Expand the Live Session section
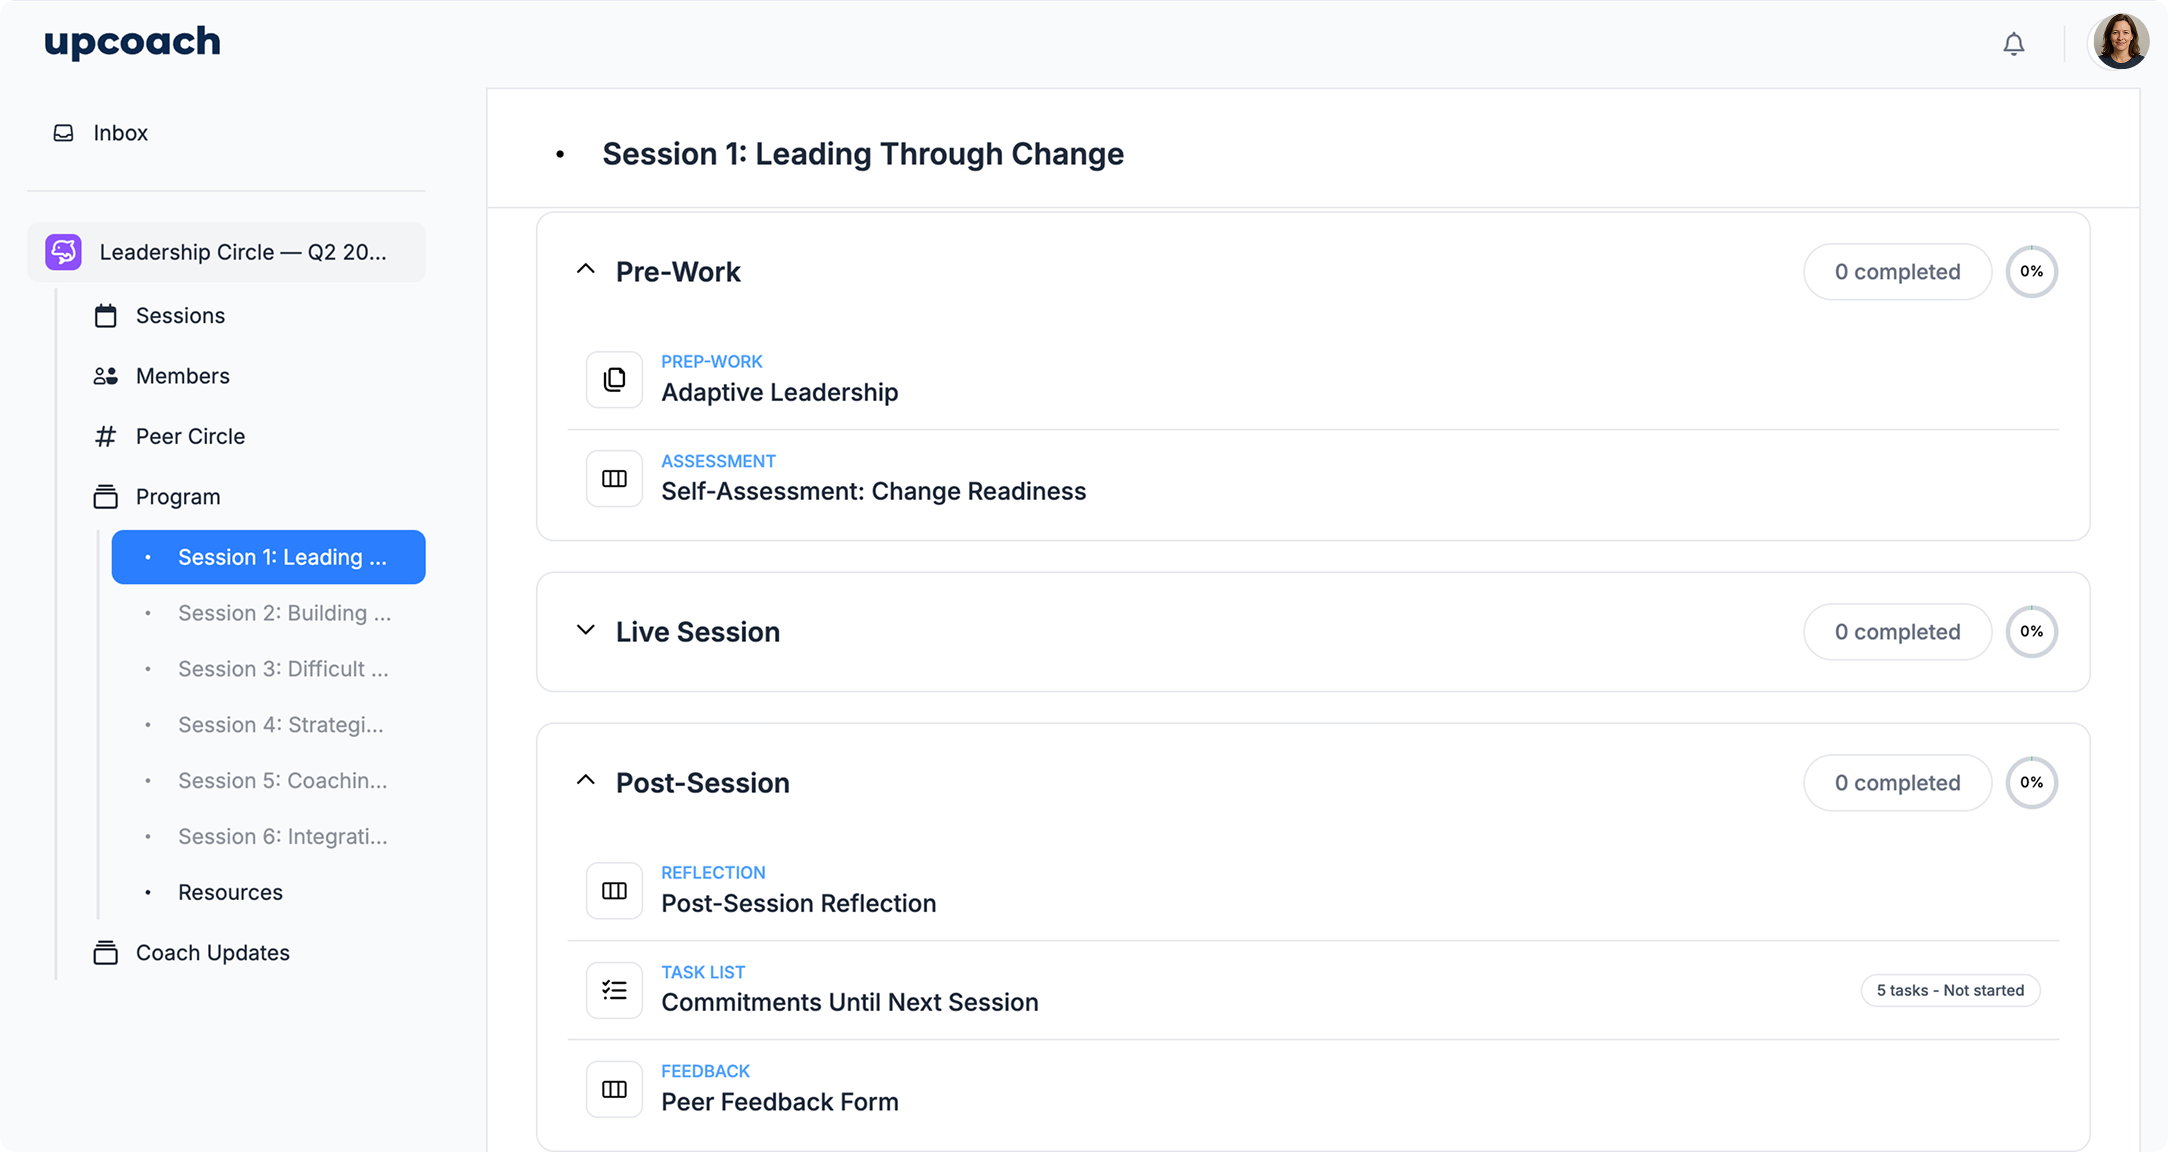Viewport: 2168px width, 1152px height. (x=585, y=630)
